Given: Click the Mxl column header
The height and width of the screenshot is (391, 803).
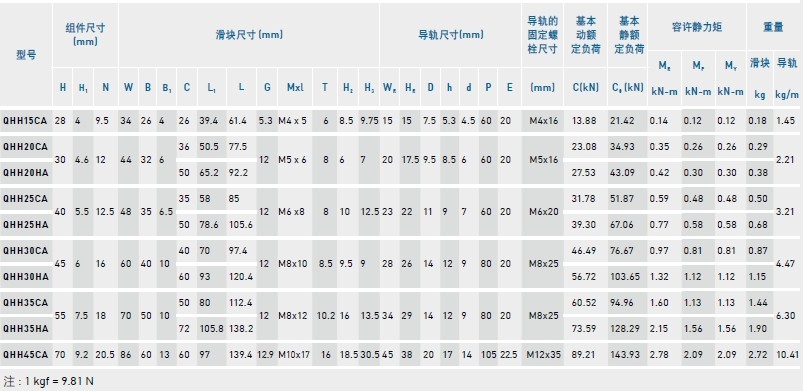Looking at the screenshot, I should click(x=295, y=88).
